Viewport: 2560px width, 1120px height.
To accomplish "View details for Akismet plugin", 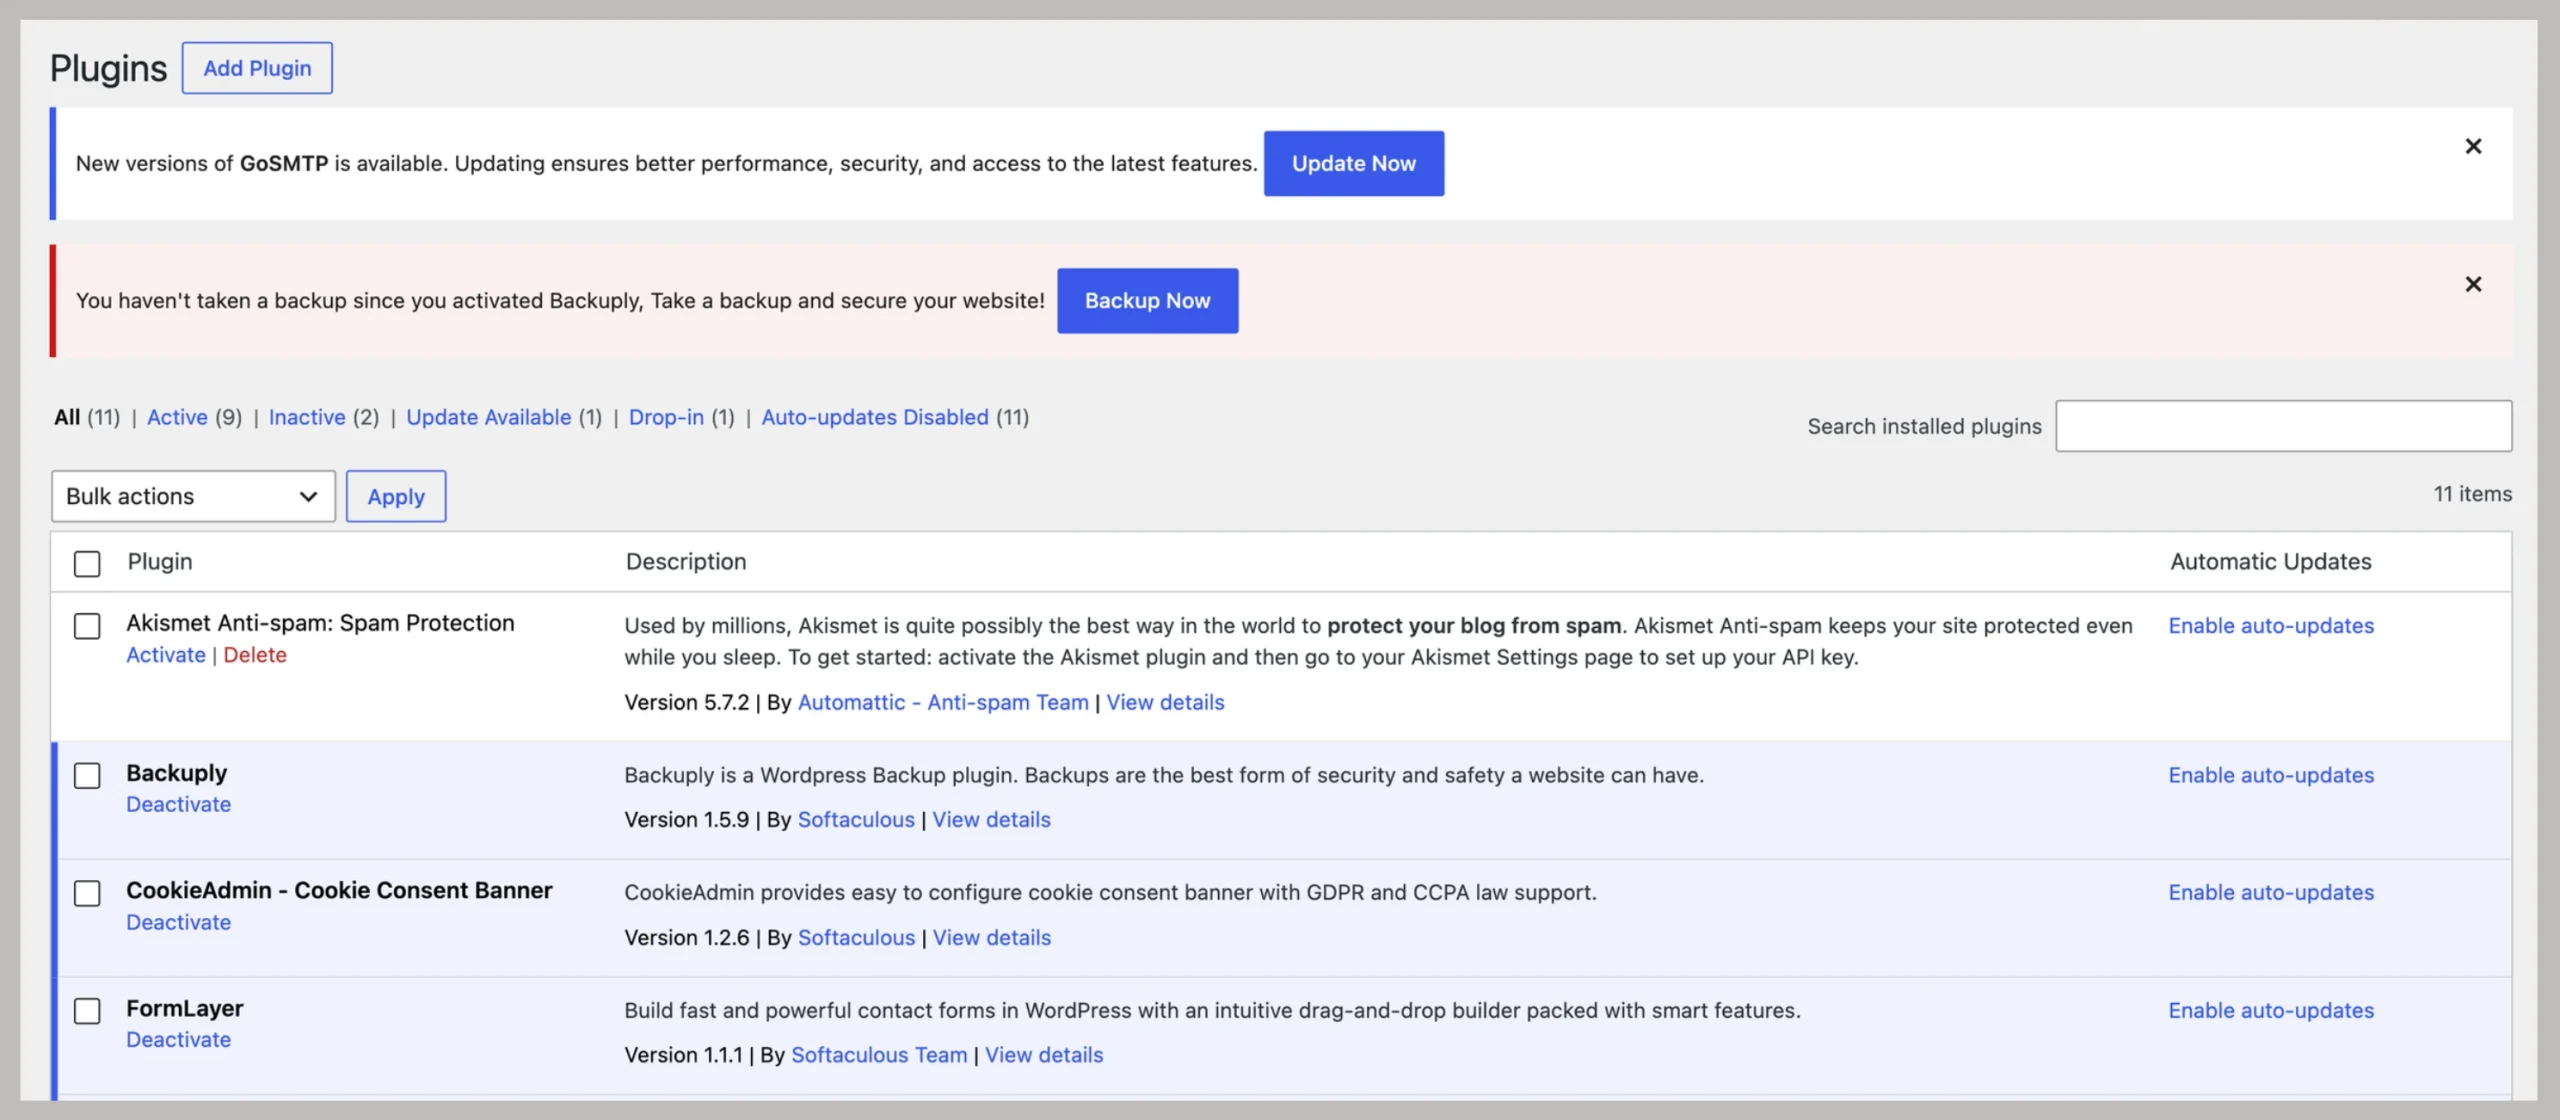I will [x=1165, y=702].
